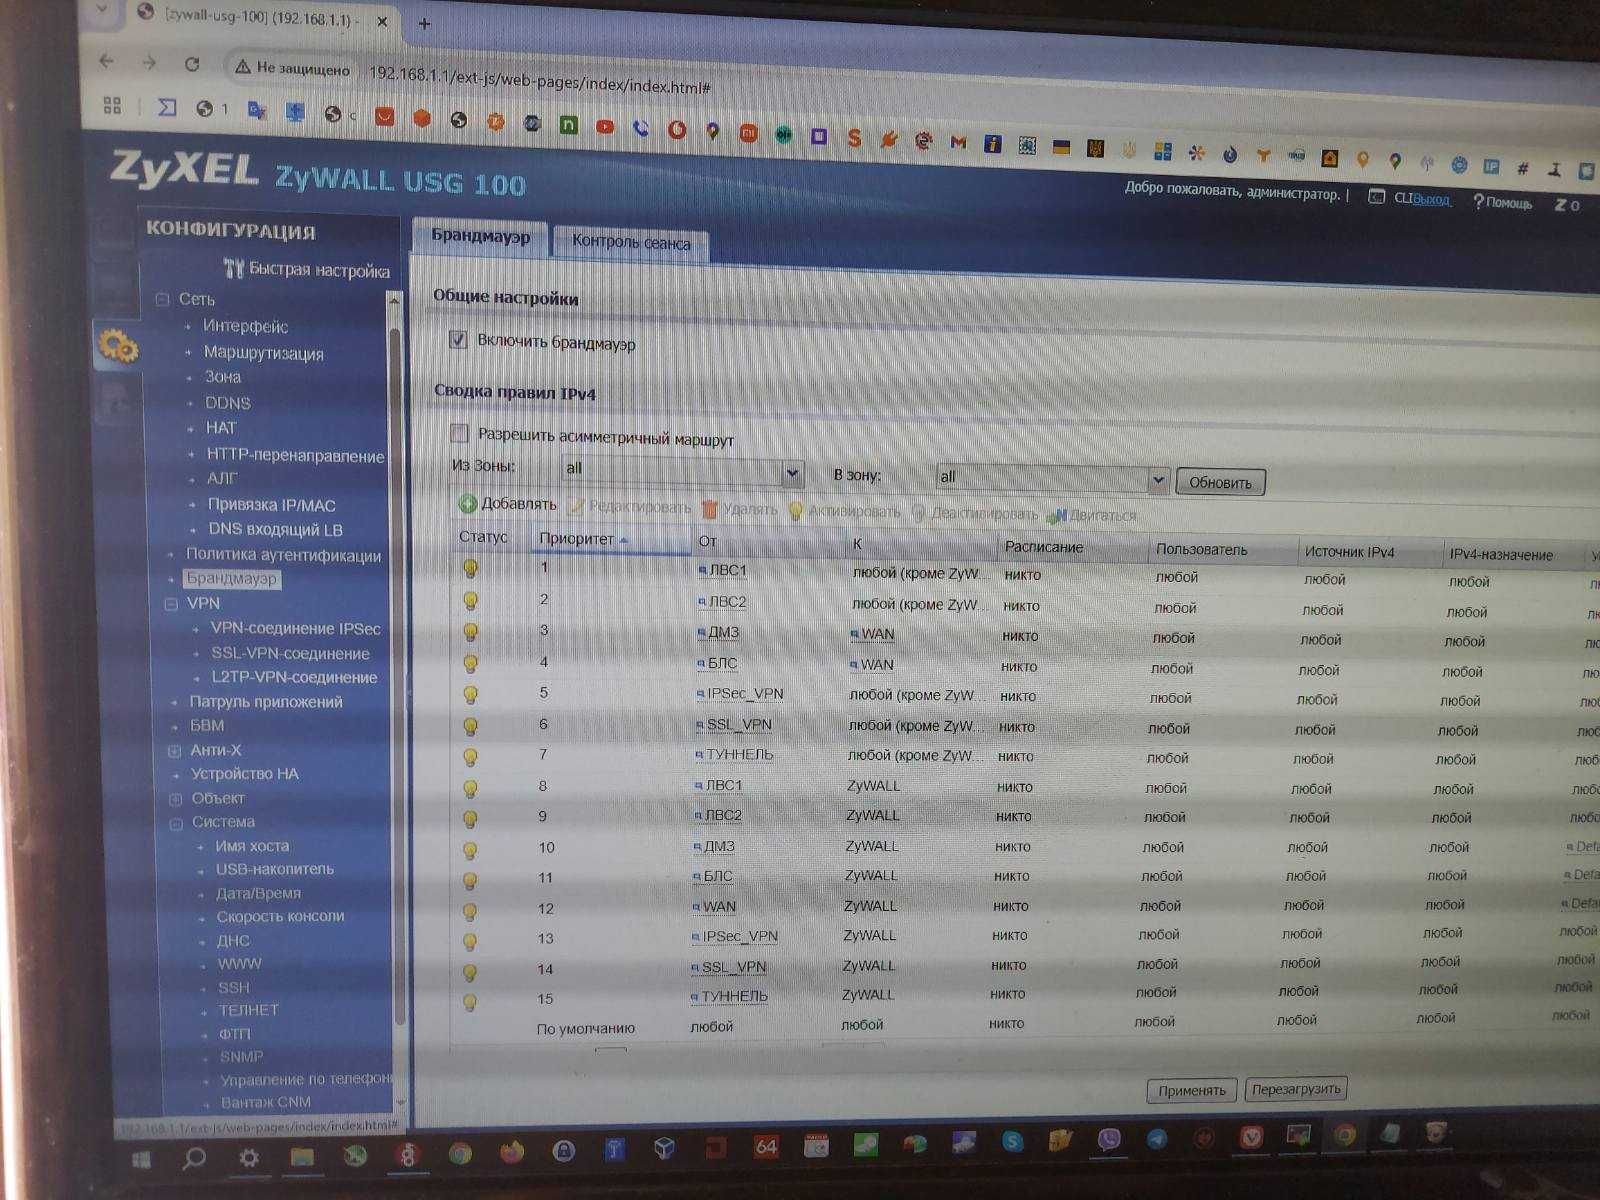The image size is (1600, 1200).
Task: Click the Помощь question mark icon
Action: (1478, 201)
